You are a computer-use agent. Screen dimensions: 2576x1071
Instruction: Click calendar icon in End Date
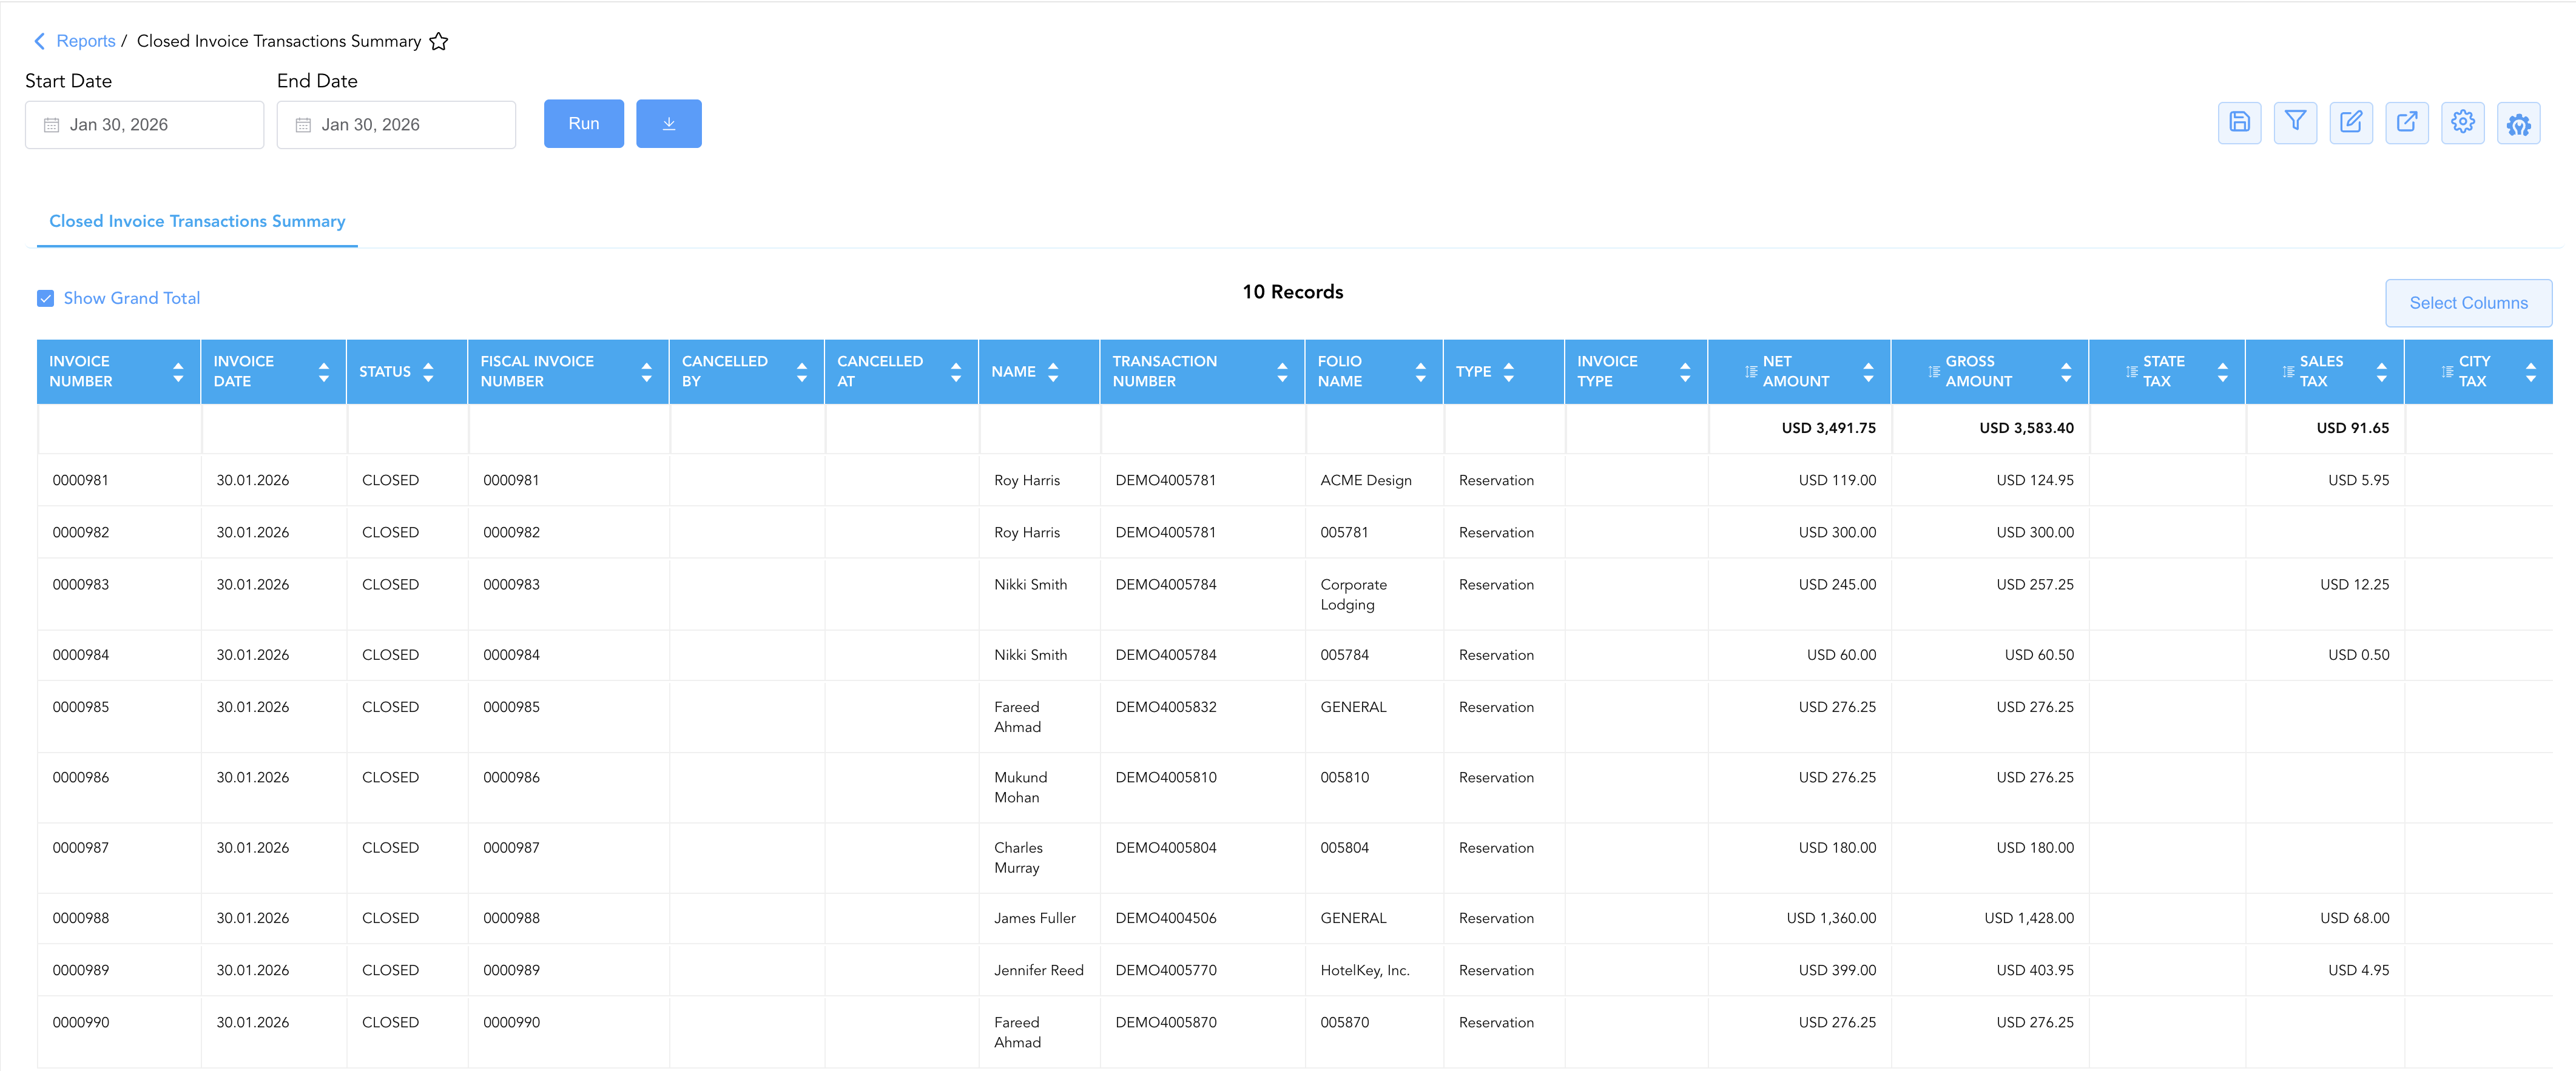(x=303, y=125)
